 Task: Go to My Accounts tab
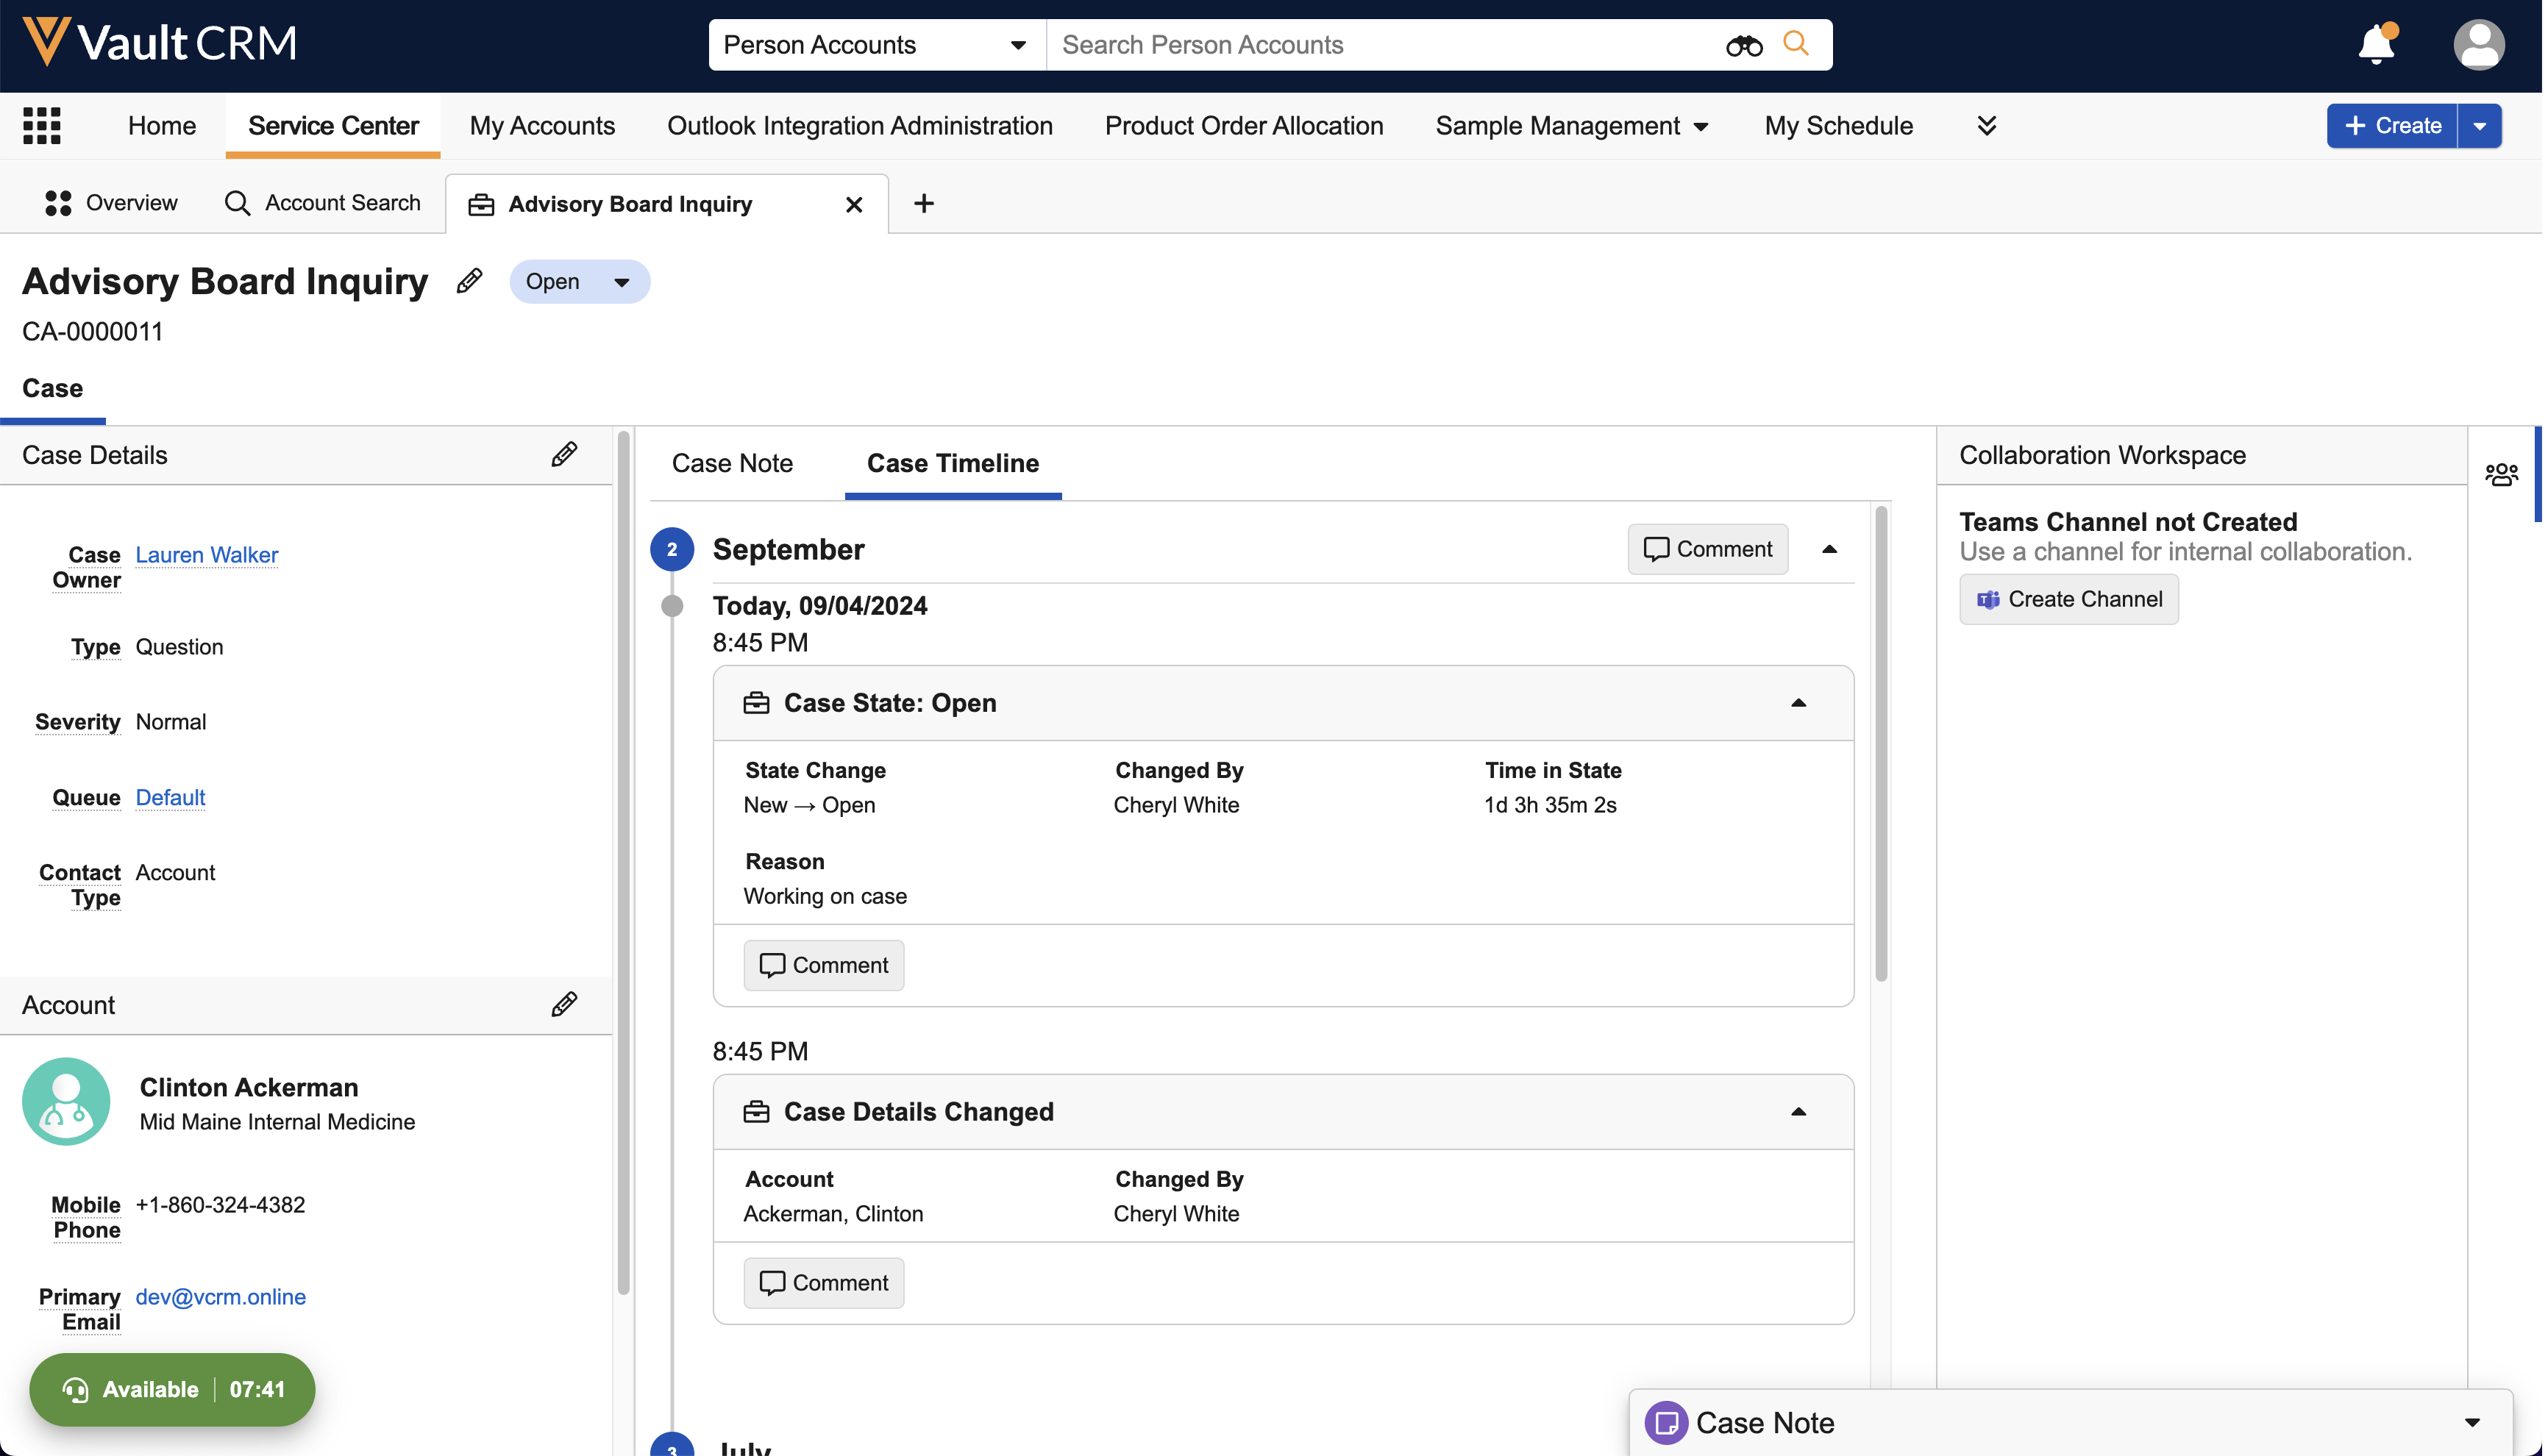(542, 126)
